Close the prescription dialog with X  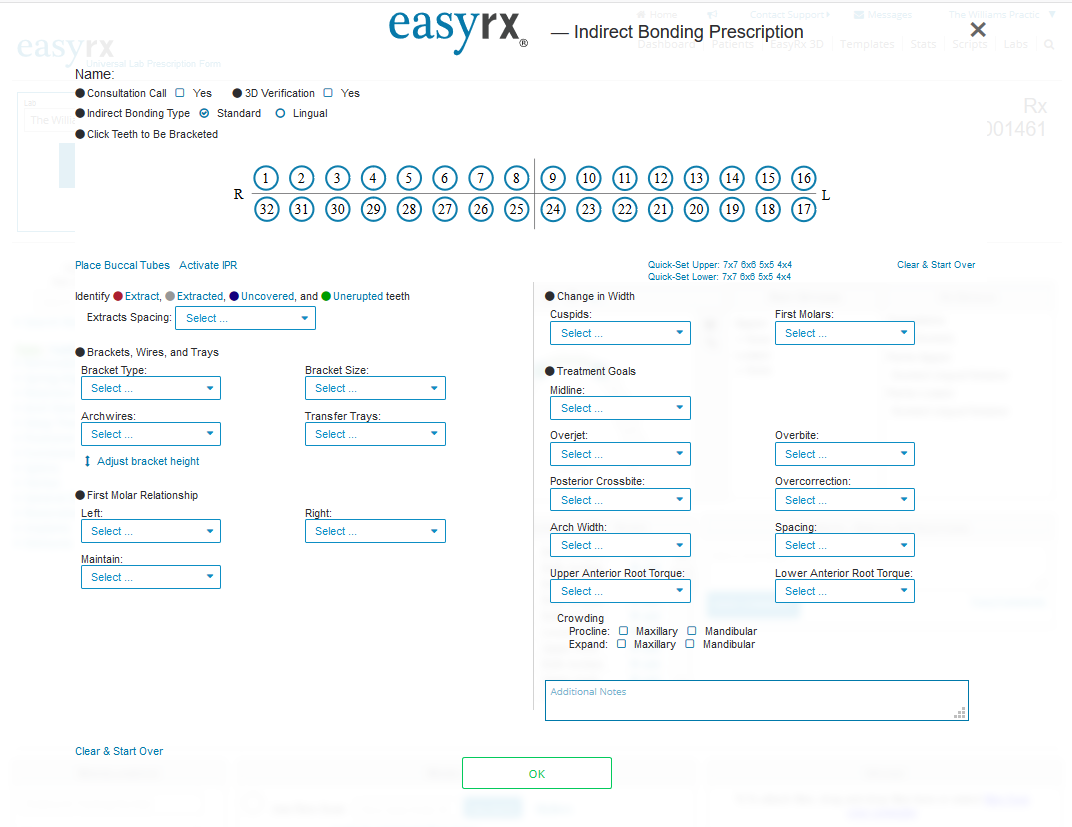pyautogui.click(x=978, y=29)
